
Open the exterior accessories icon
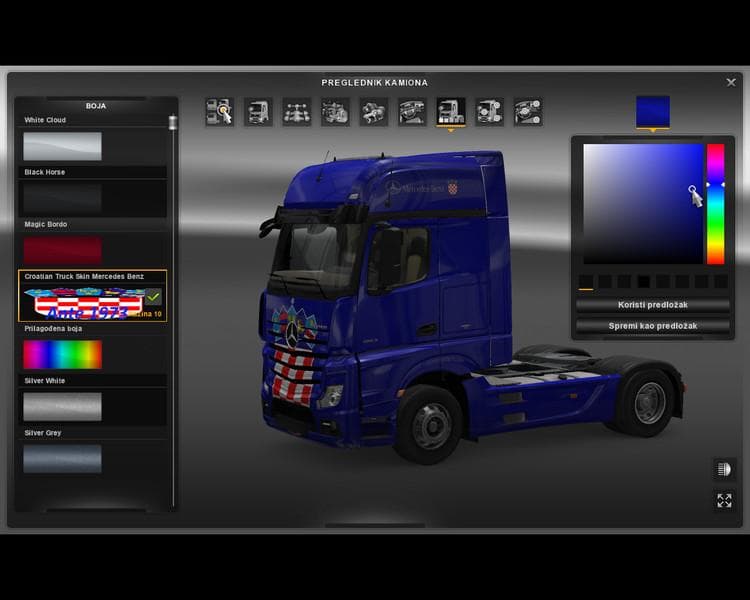pyautogui.click(x=489, y=111)
